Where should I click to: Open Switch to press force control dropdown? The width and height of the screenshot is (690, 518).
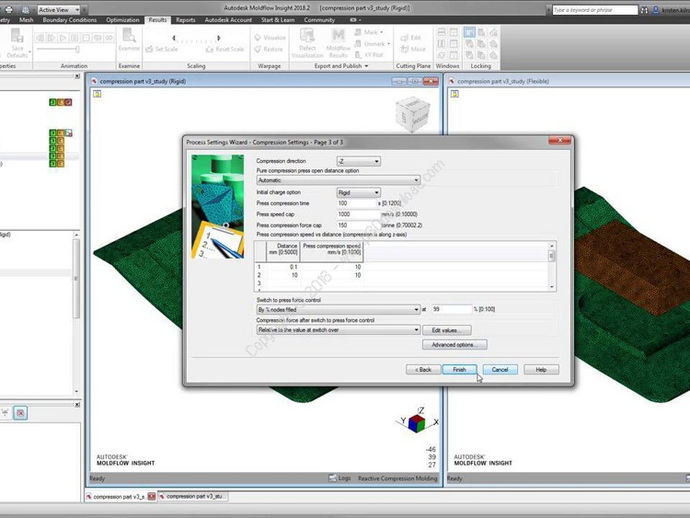point(338,309)
